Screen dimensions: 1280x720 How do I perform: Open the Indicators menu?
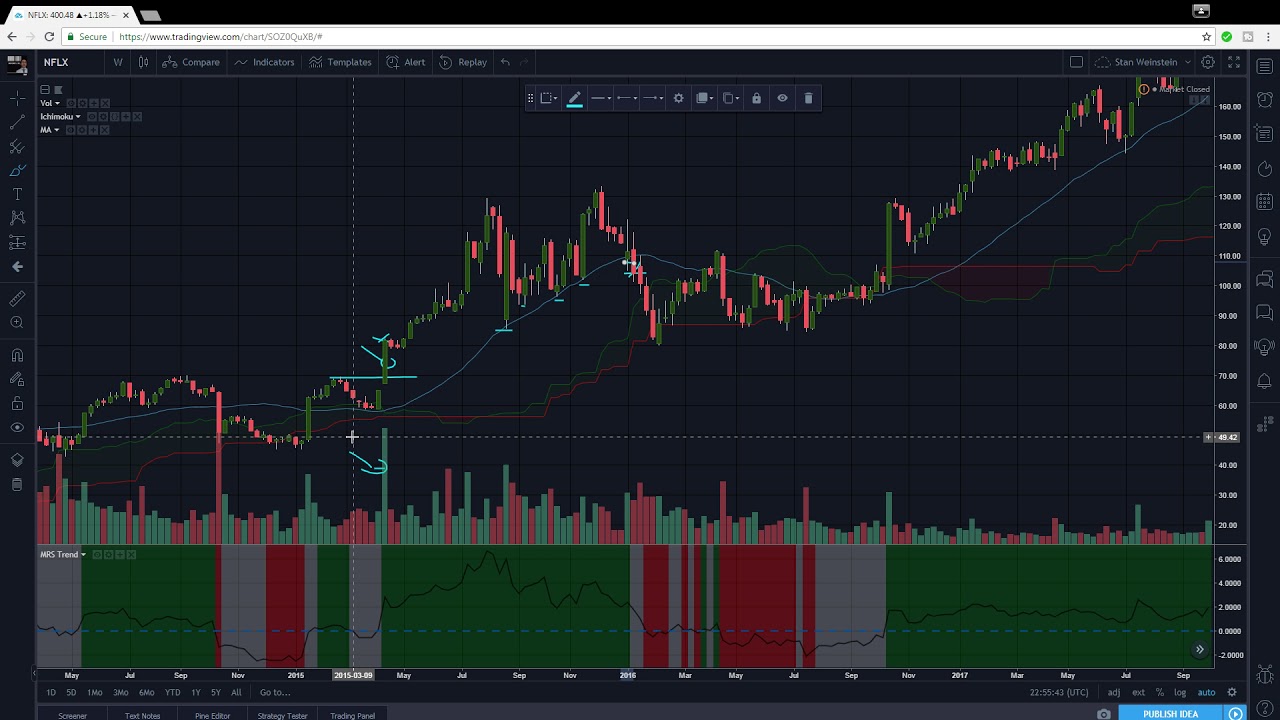[265, 62]
